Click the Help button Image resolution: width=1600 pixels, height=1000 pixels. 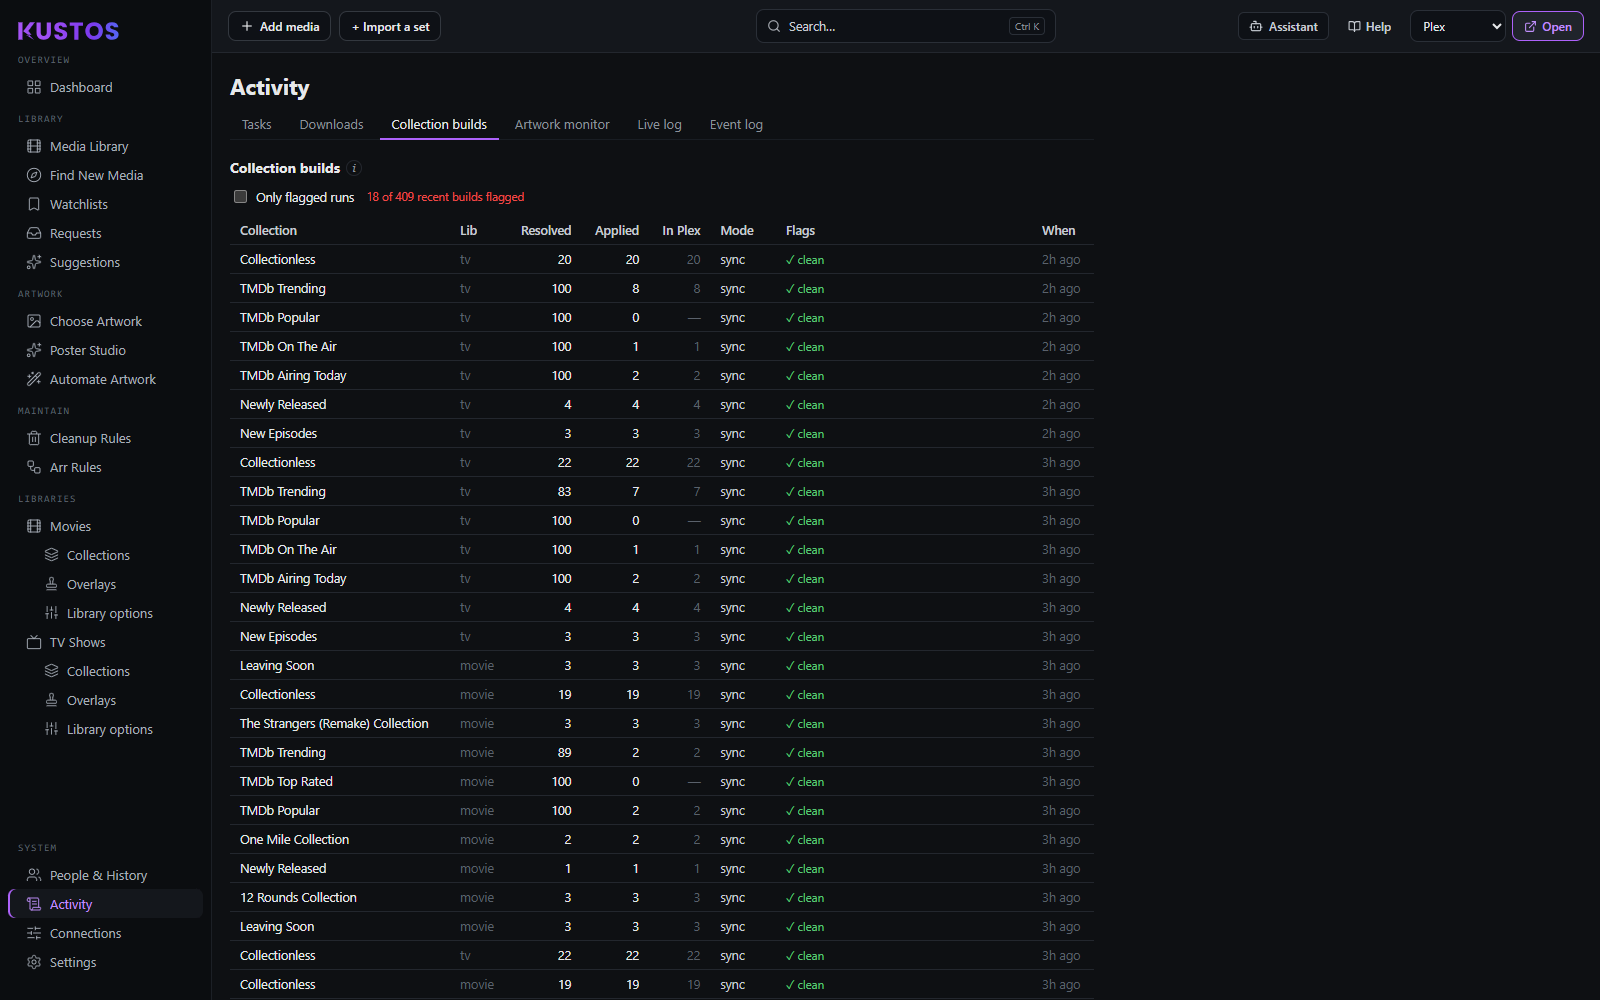[x=1369, y=27]
